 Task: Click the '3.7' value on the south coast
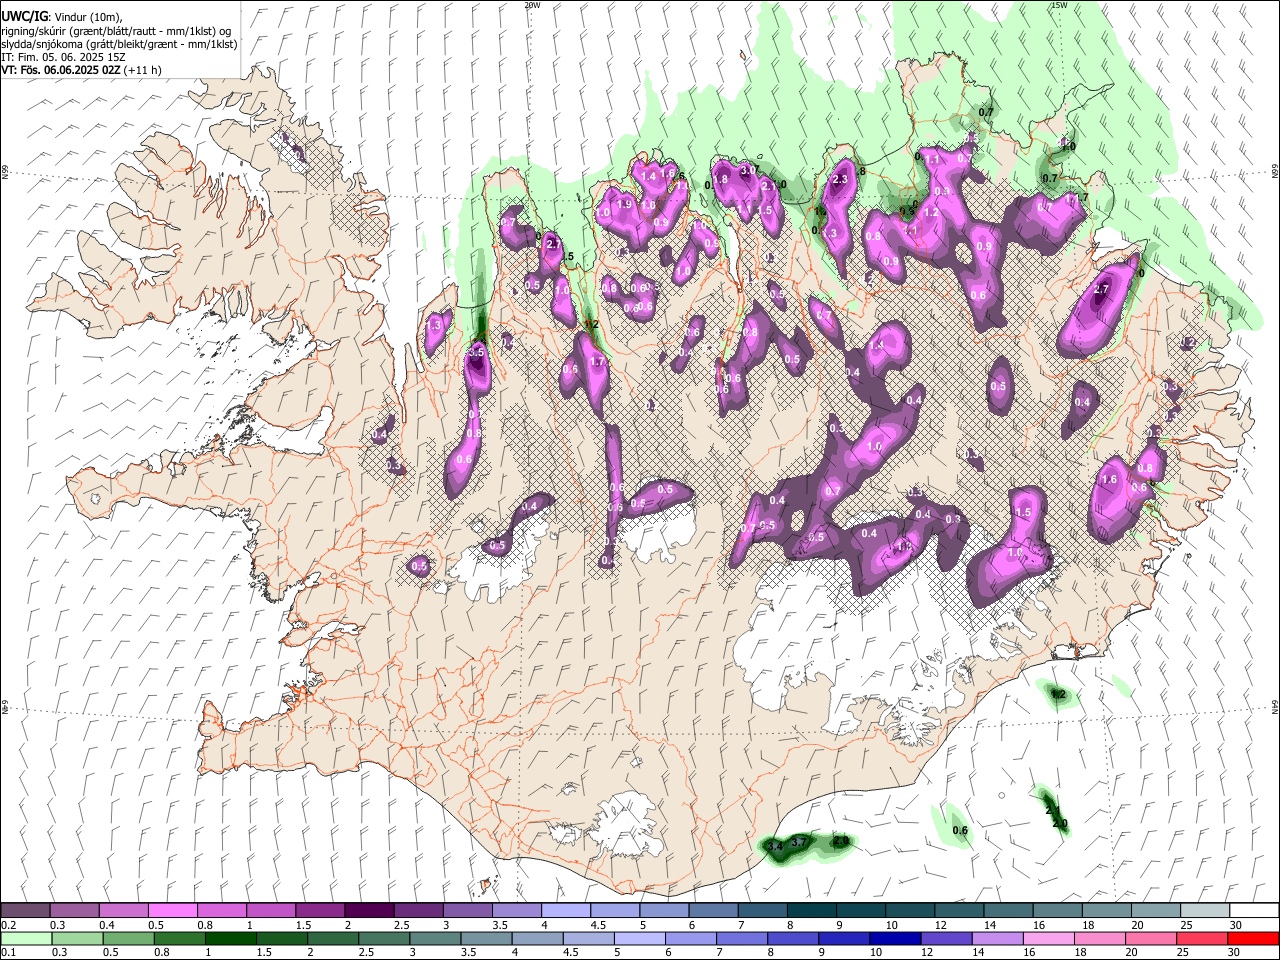799,843
